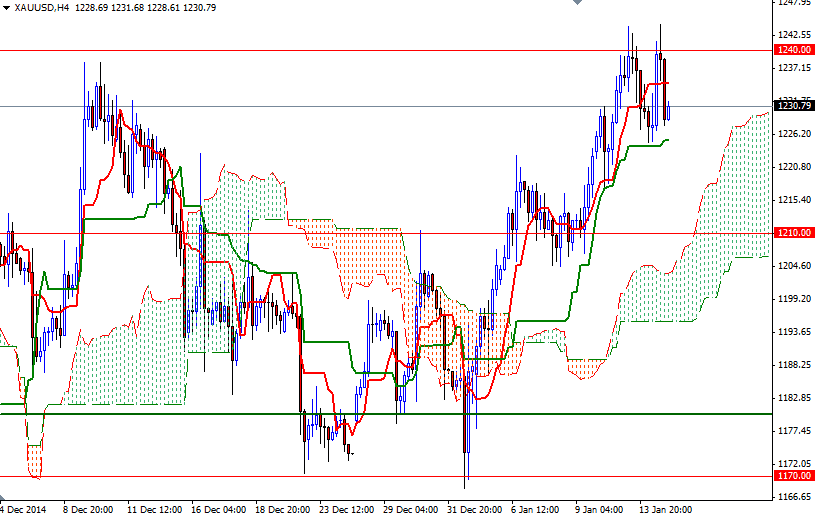Click the 11 Dec 12:00 time label

153,508
